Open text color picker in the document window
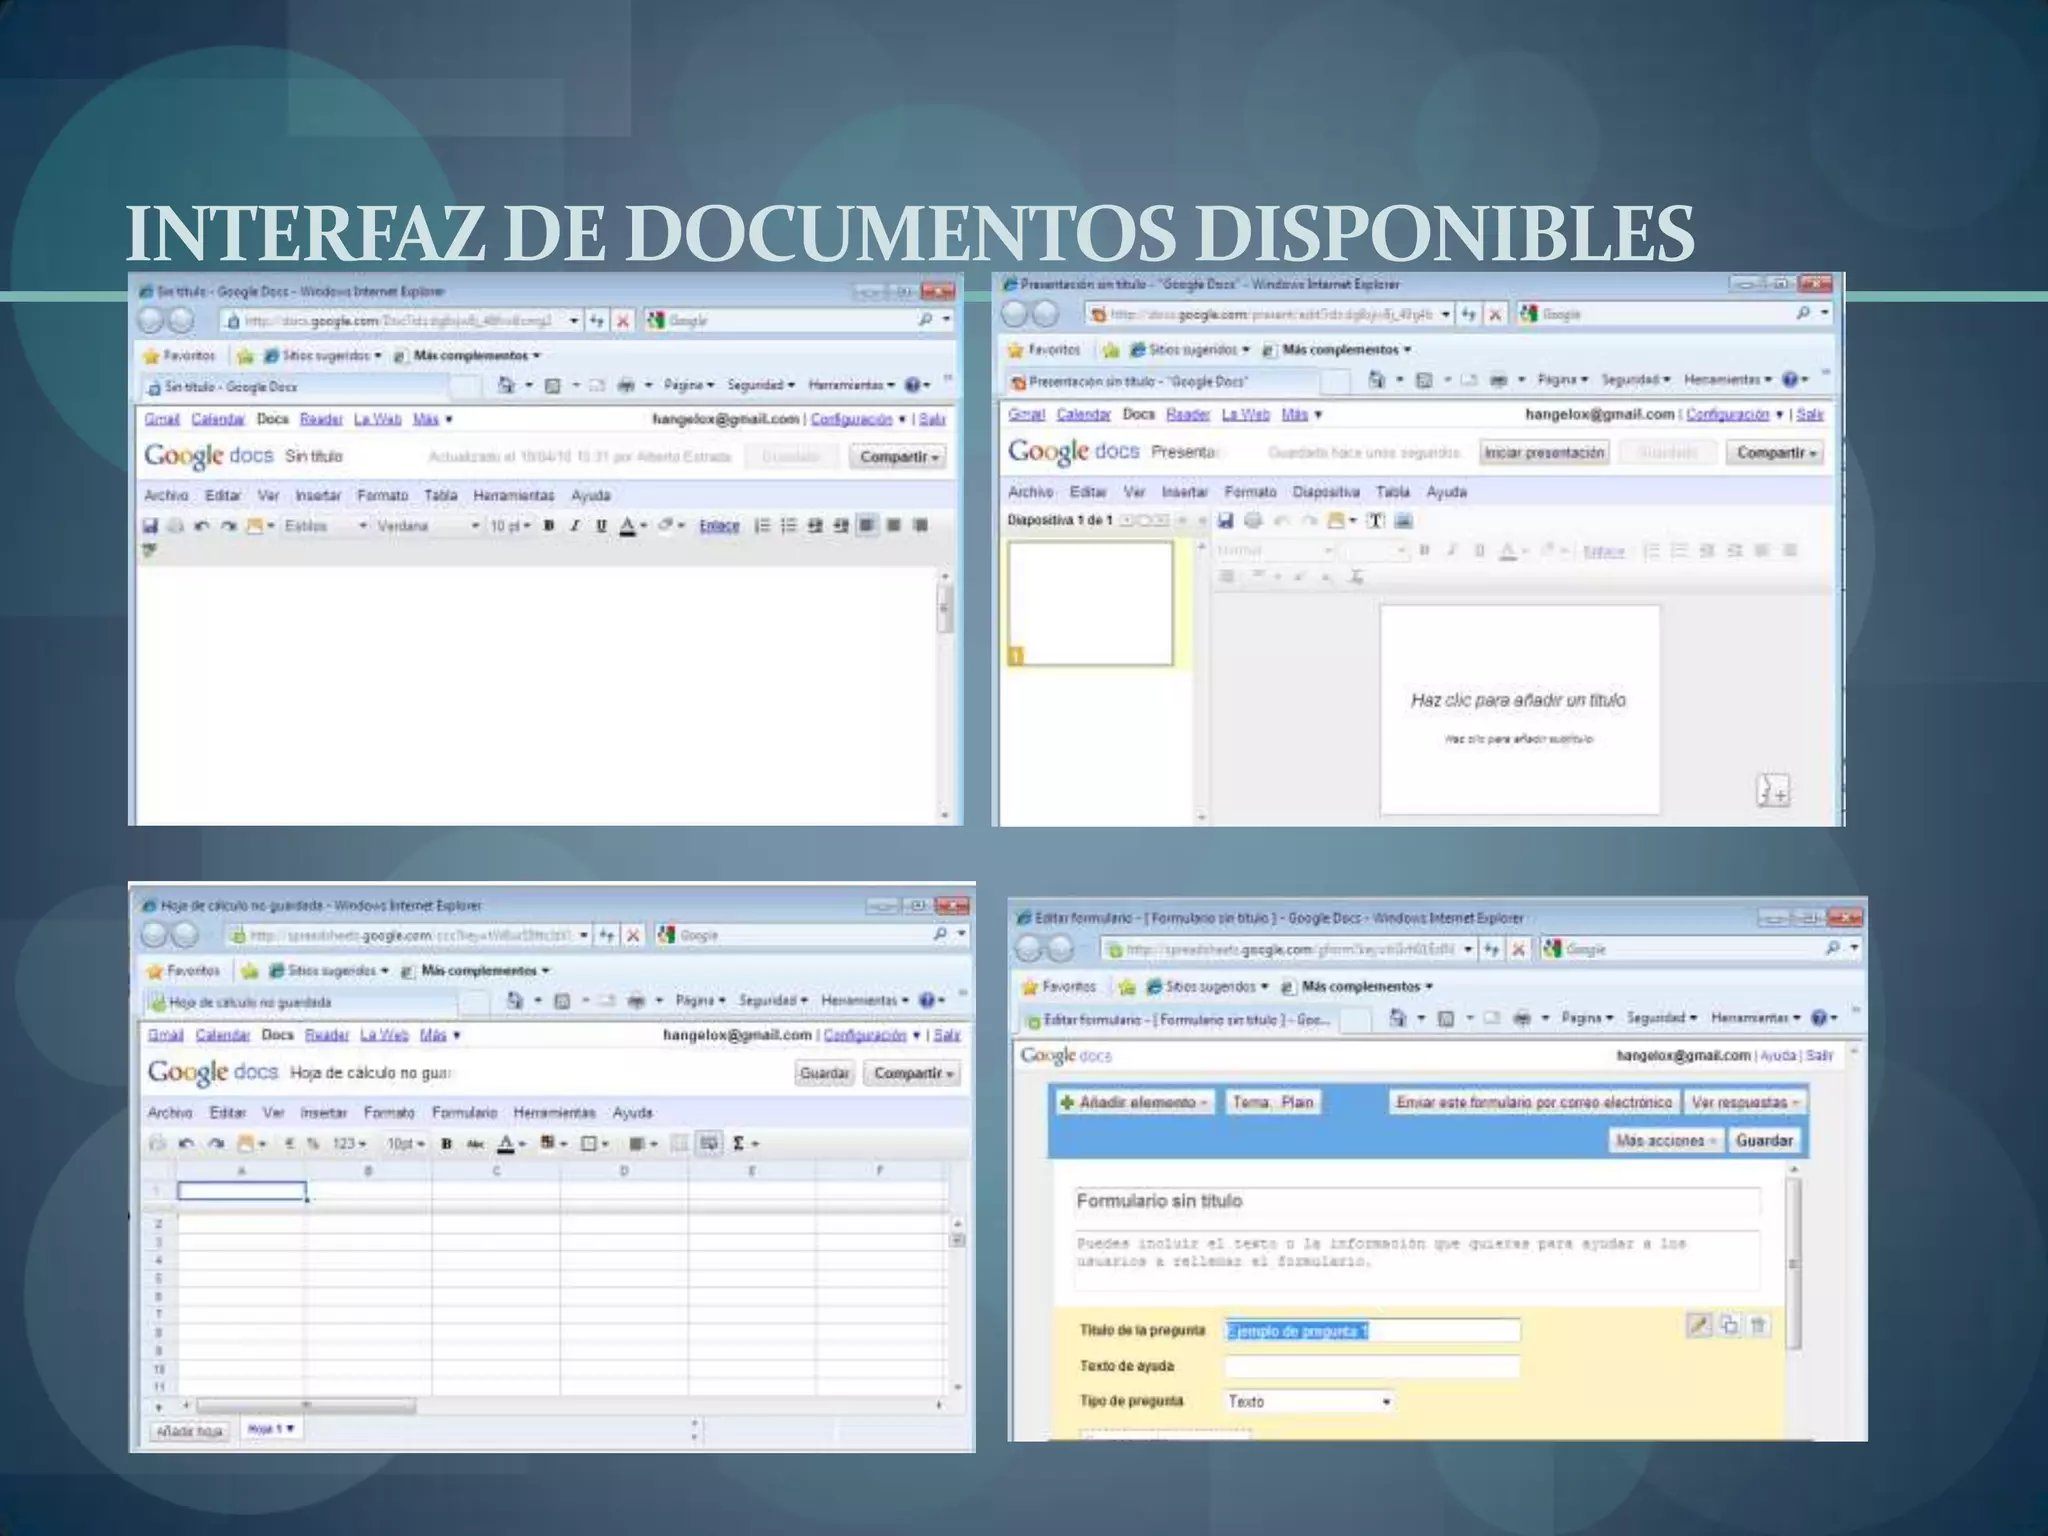2048x1536 pixels. click(632, 526)
